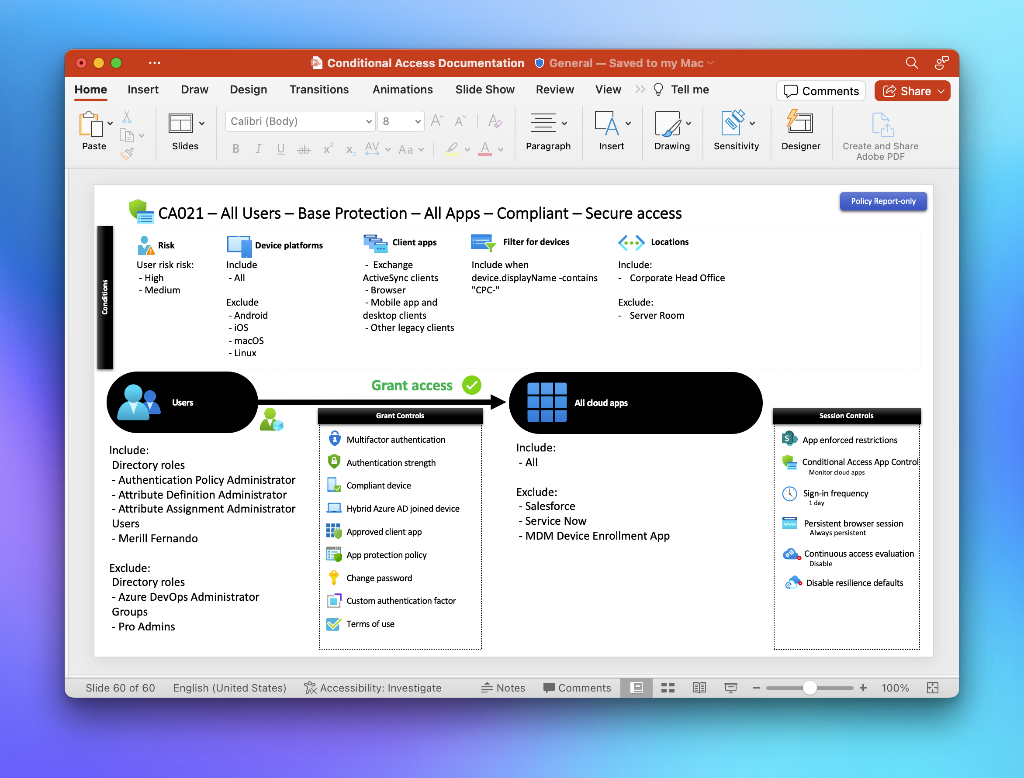Click the search icon in the title bar
1024x778 pixels.
click(x=911, y=62)
